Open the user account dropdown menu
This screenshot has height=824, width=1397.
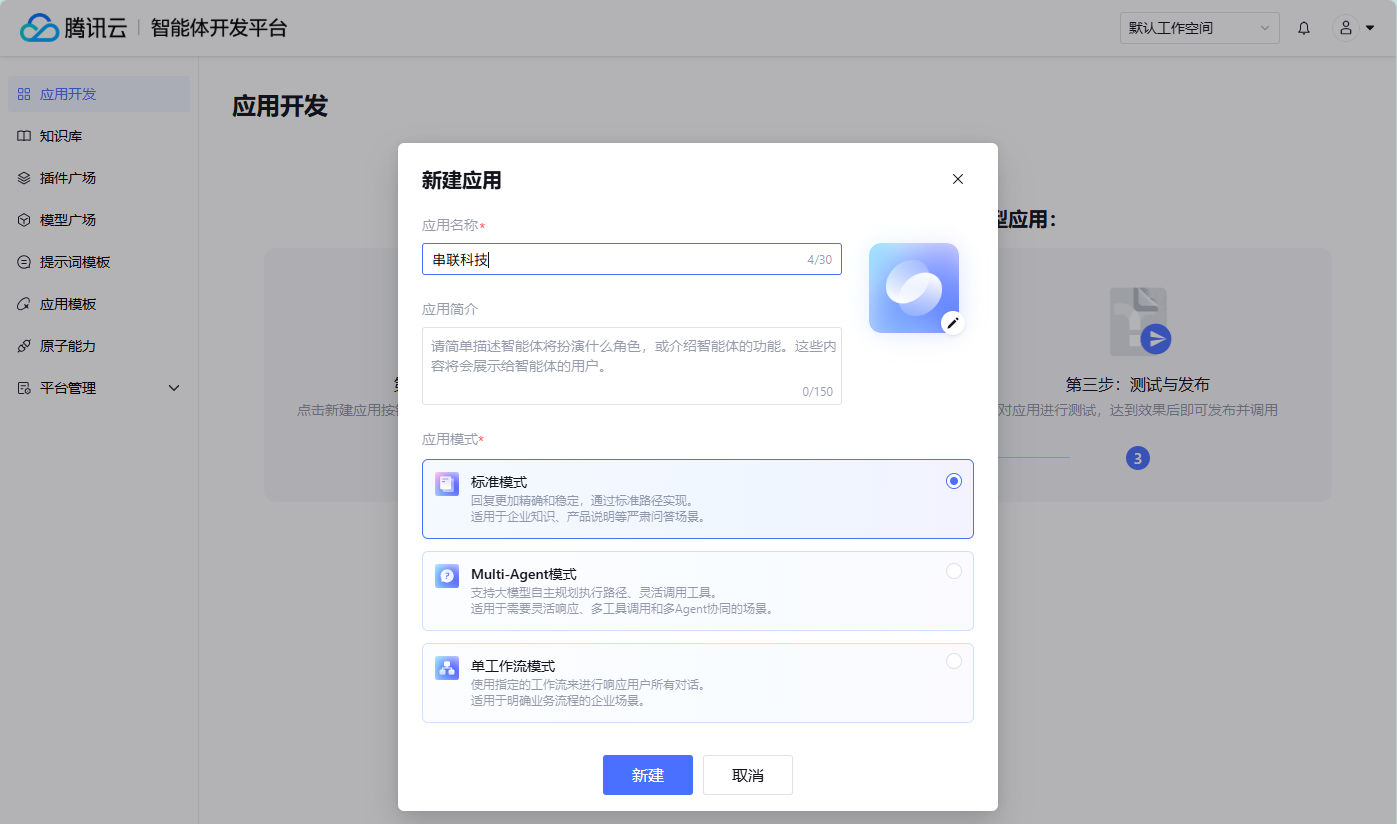[x=1355, y=28]
